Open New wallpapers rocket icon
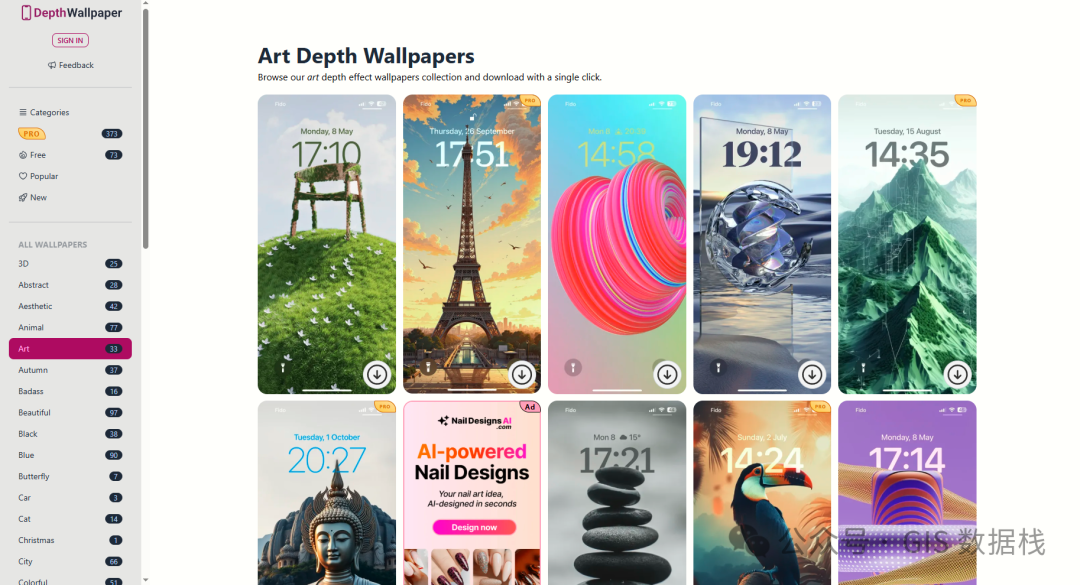 tap(23, 197)
